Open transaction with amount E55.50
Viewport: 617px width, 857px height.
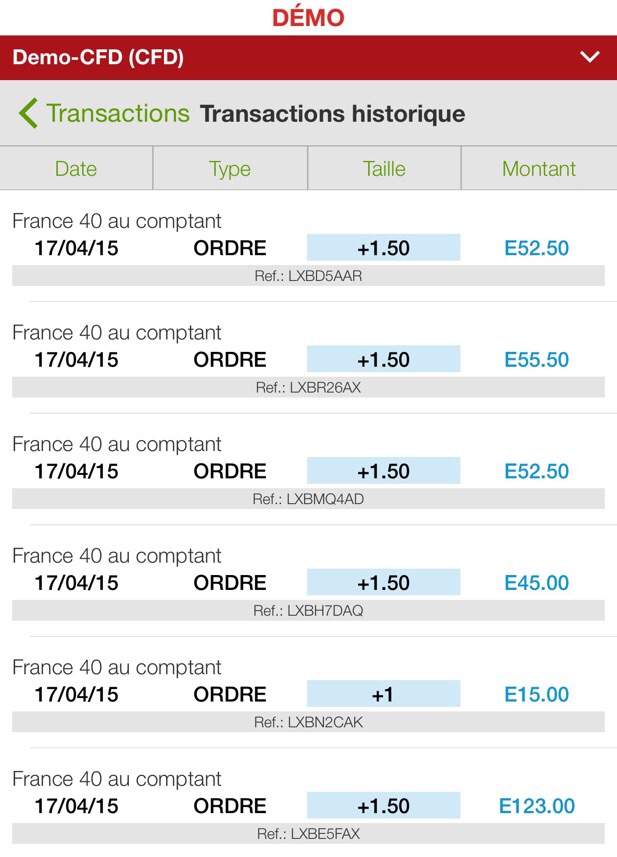(537, 360)
